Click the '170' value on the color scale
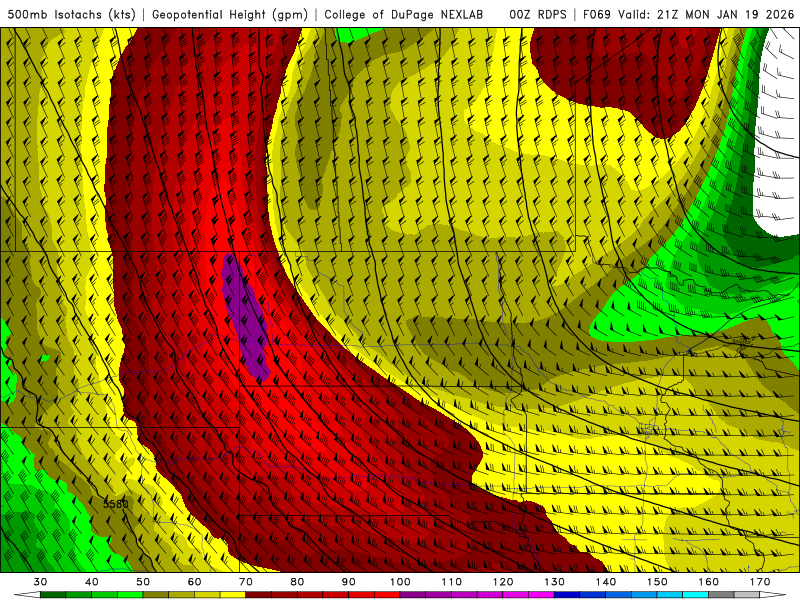 click(760, 582)
